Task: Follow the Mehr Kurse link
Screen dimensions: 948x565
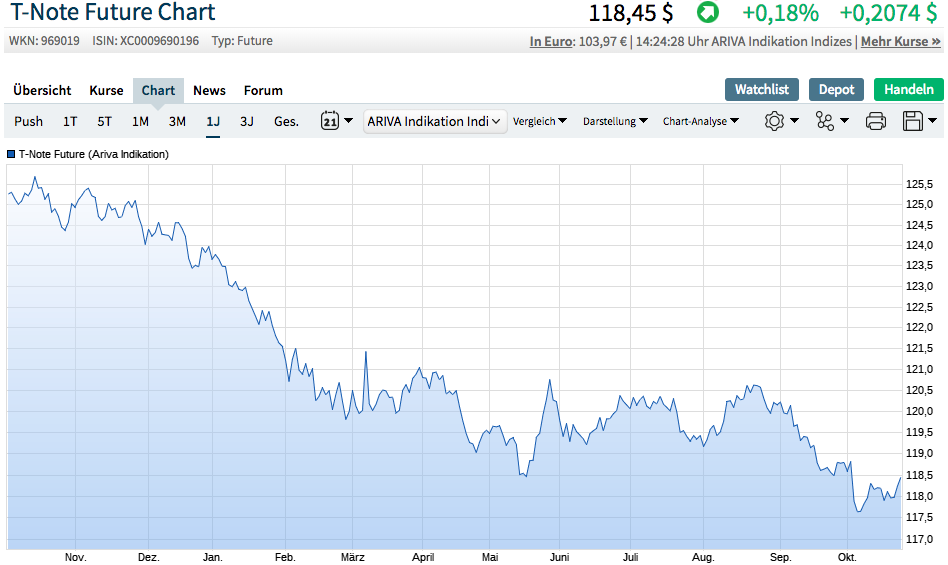Action: (900, 41)
